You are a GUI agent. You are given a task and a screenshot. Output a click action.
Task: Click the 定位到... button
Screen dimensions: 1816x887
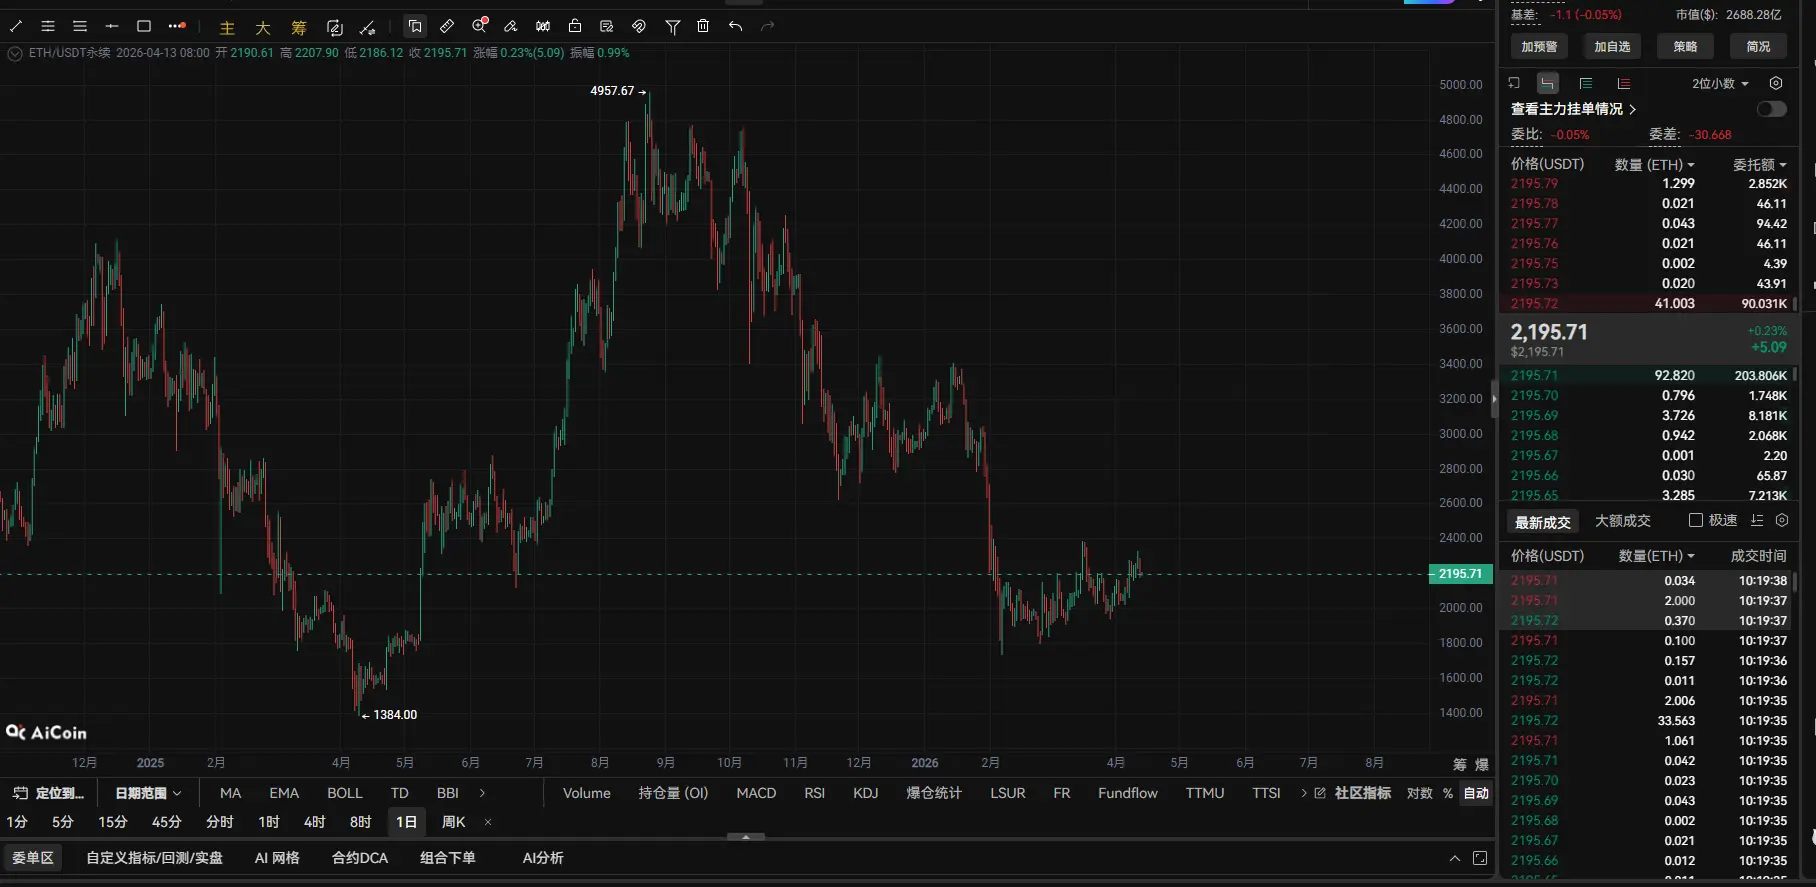[x=49, y=793]
